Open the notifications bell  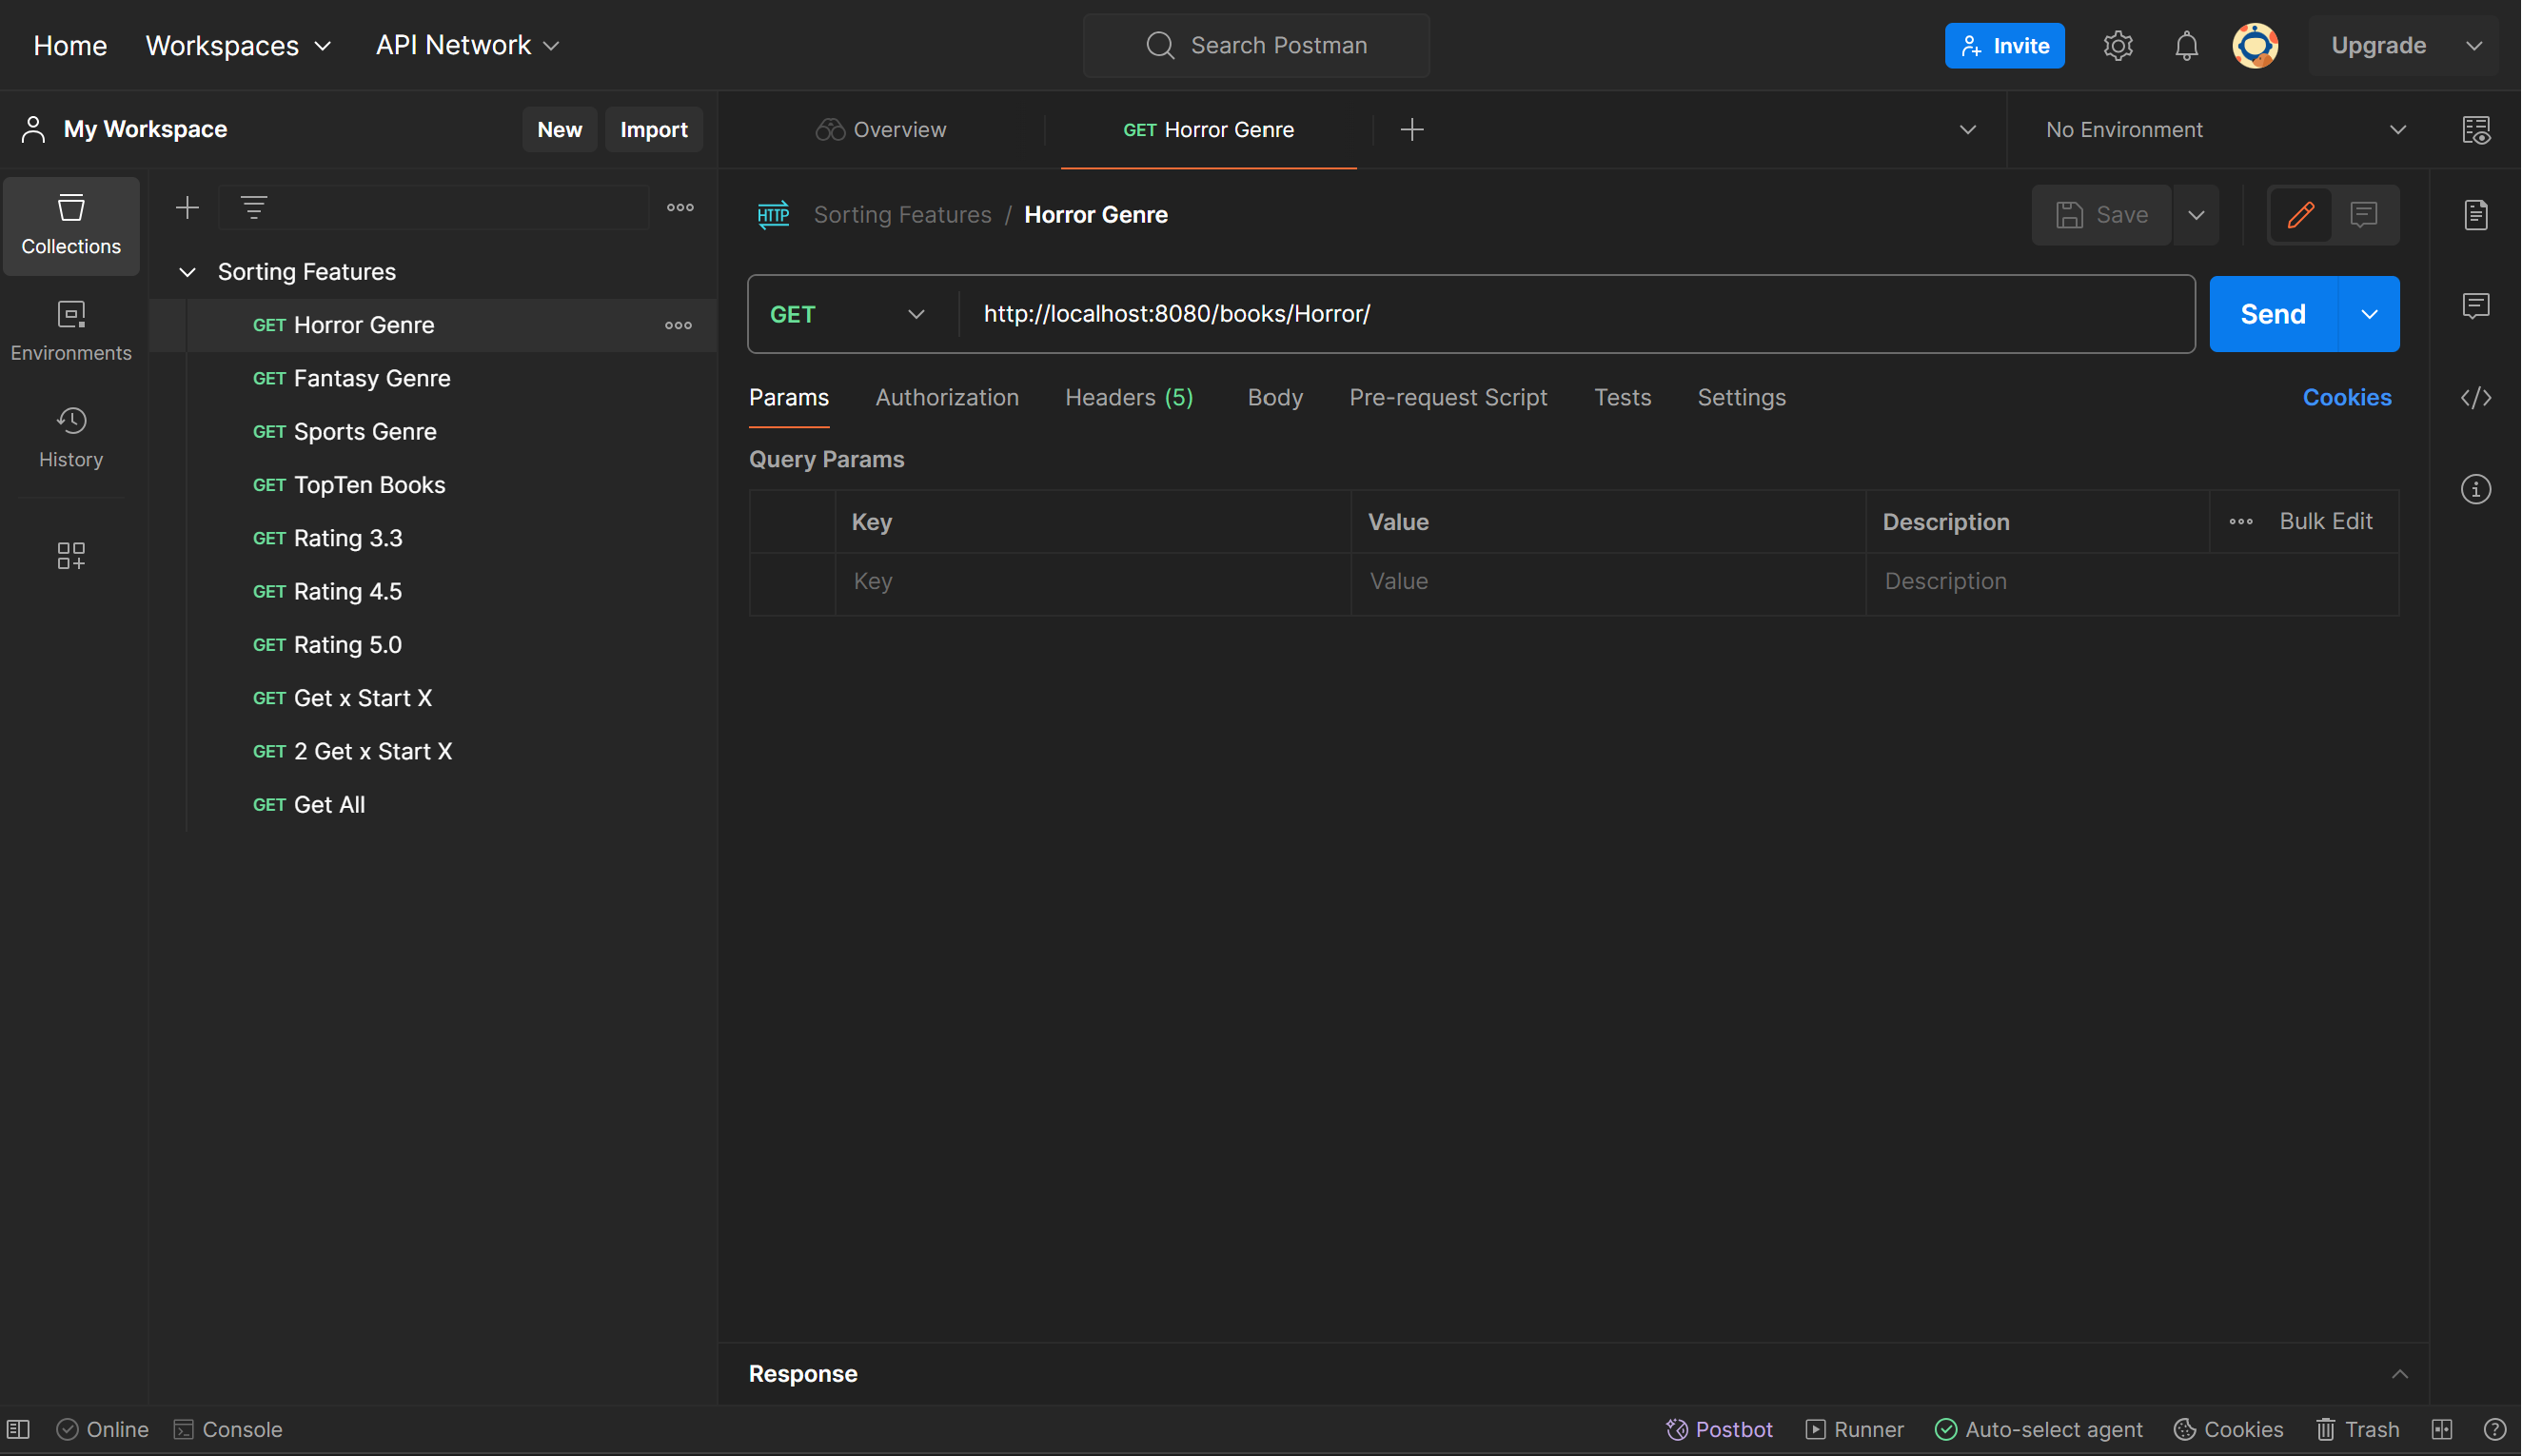coord(2187,46)
